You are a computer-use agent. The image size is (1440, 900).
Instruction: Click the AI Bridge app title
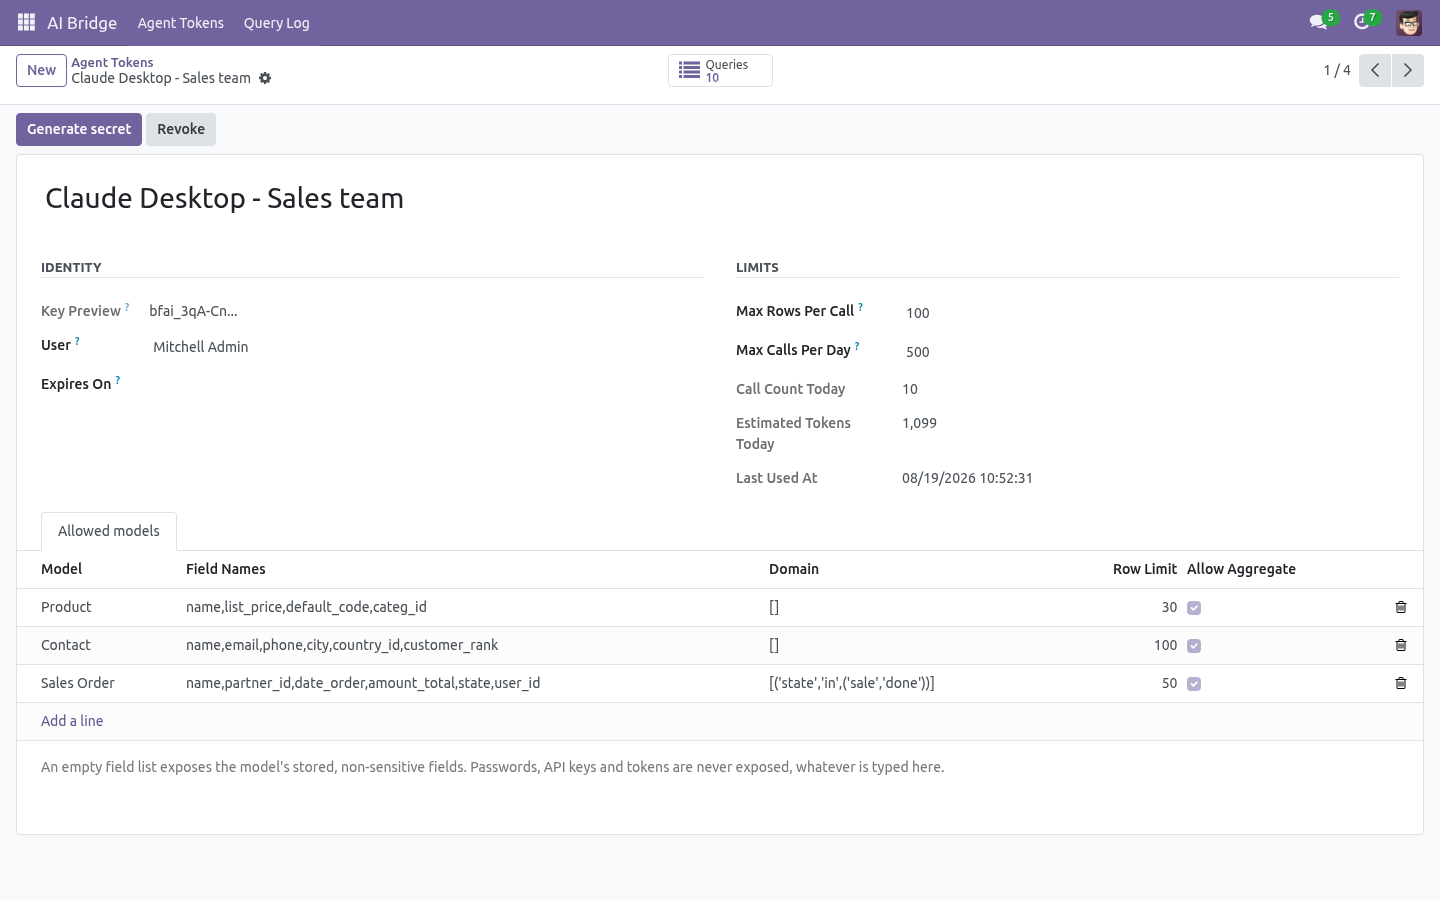coord(82,22)
